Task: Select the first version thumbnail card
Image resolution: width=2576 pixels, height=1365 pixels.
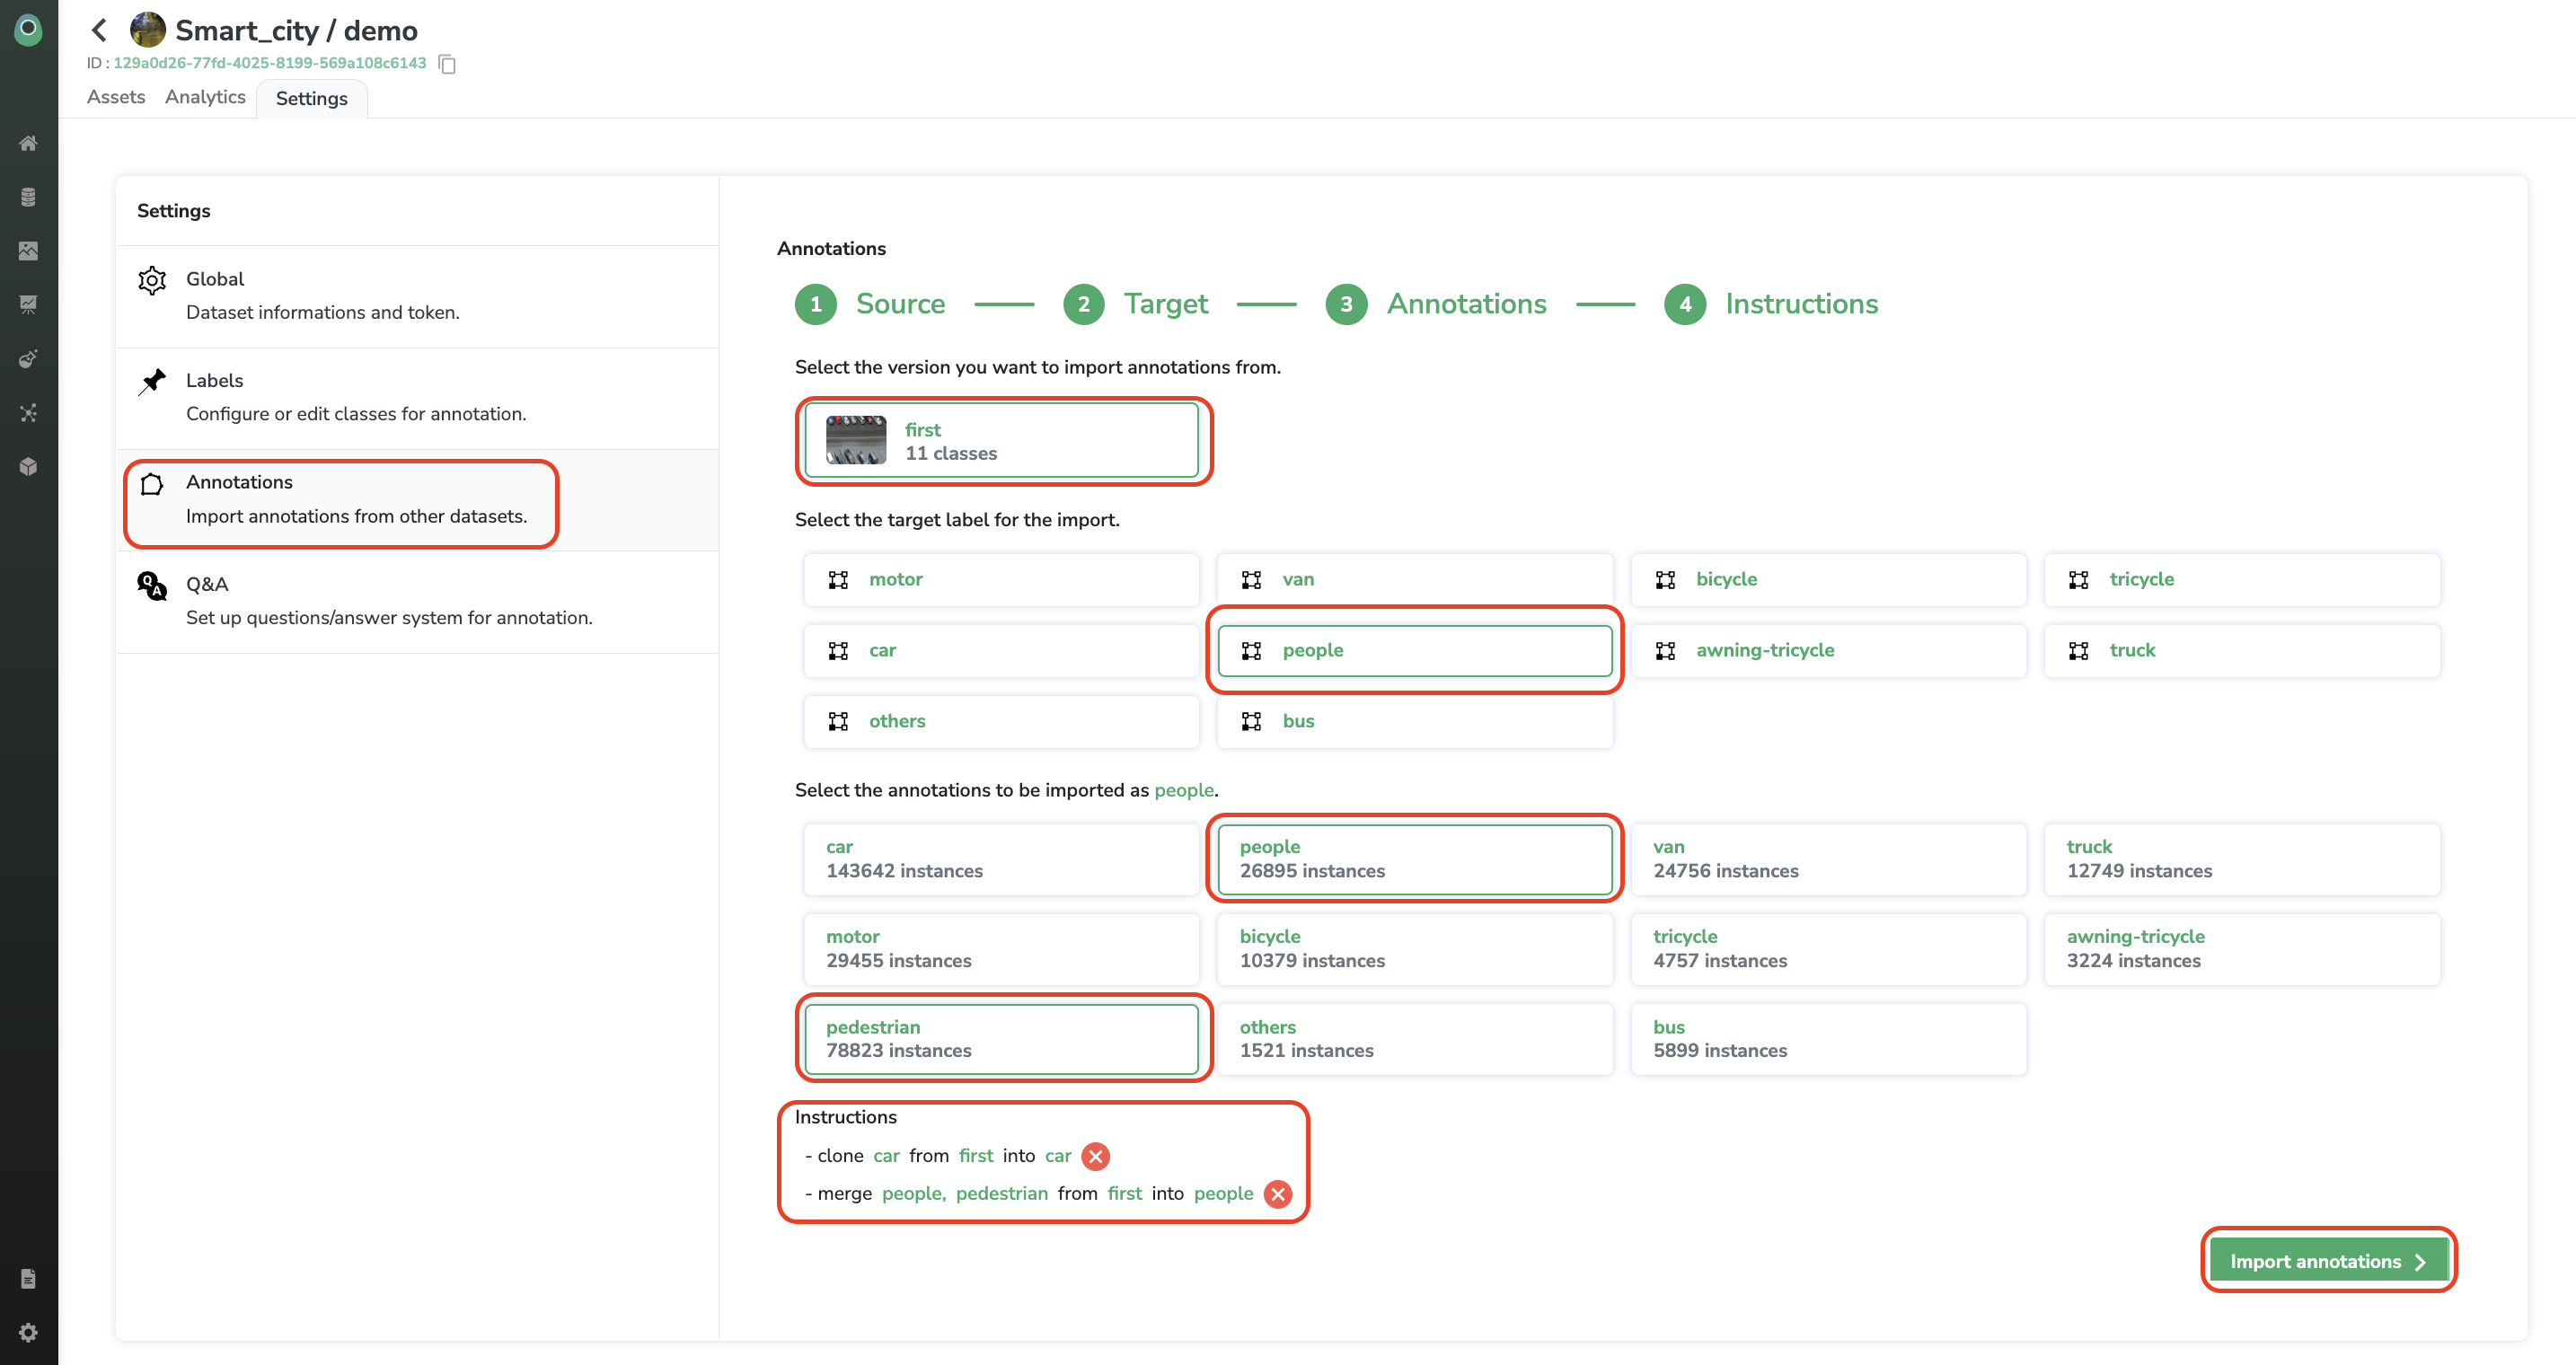Action: (1001, 441)
